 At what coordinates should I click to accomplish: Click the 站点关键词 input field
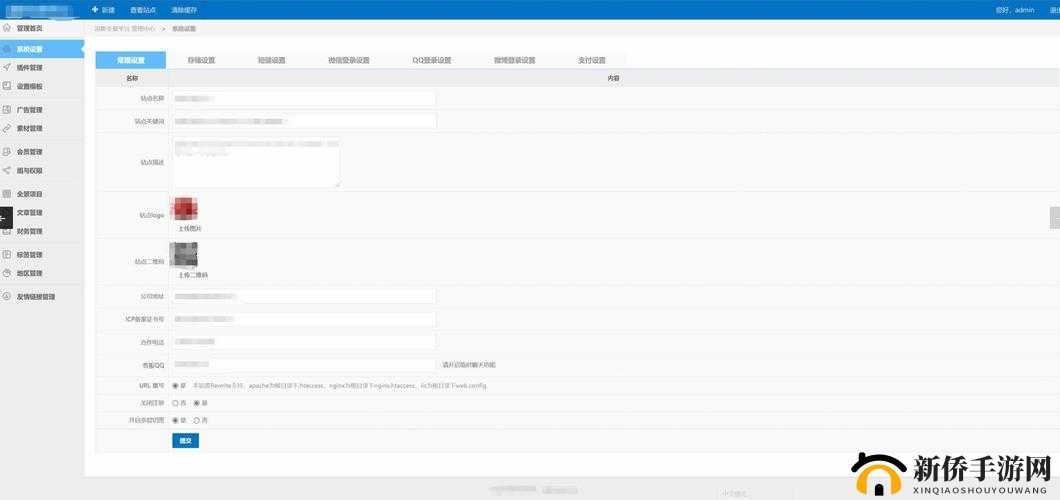coord(304,121)
